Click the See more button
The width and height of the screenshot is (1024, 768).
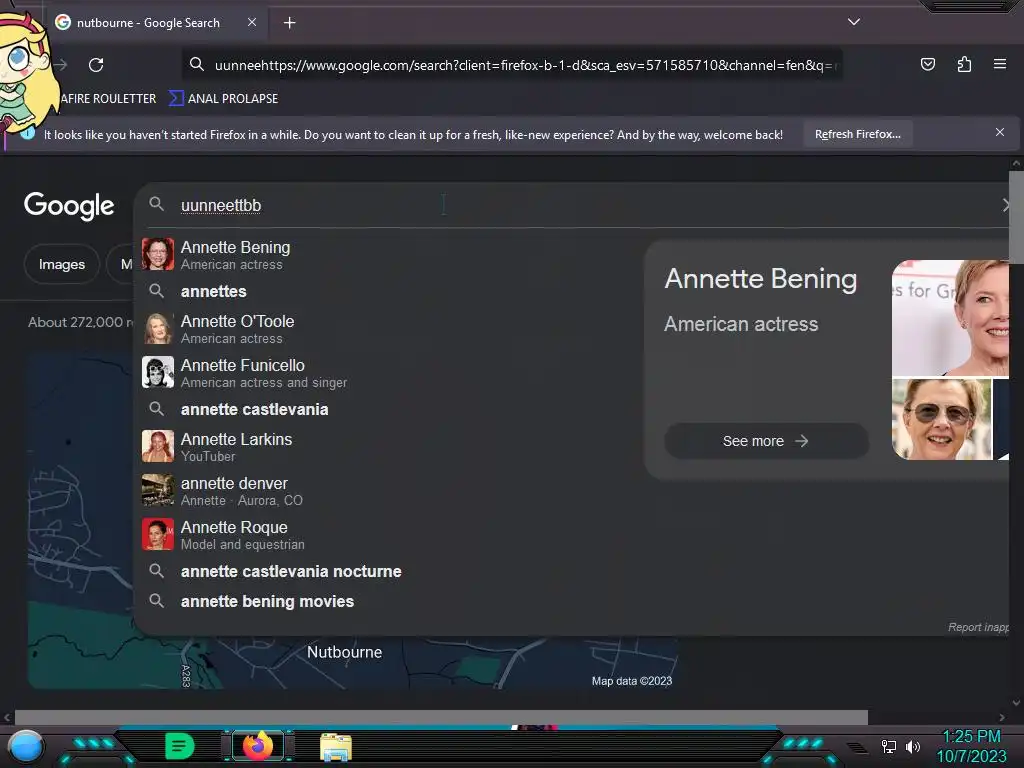coord(766,441)
